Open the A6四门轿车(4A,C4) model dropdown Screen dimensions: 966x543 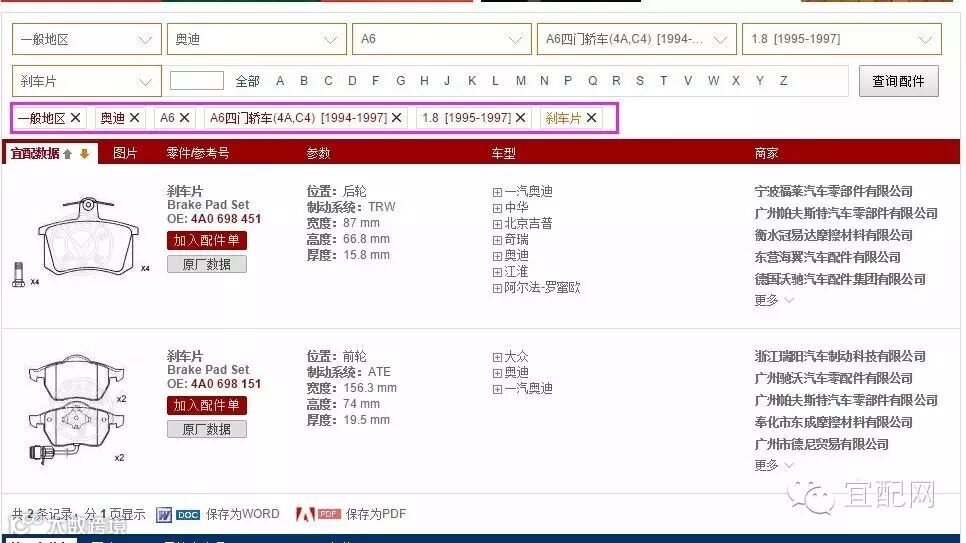click(637, 39)
